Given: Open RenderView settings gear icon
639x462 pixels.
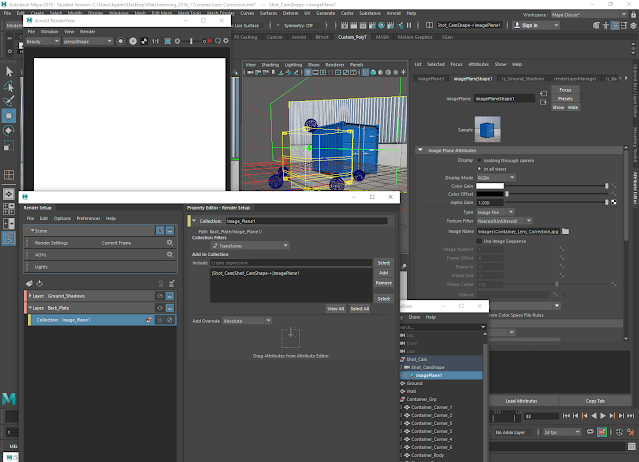Looking at the screenshot, I should (x=226, y=41).
